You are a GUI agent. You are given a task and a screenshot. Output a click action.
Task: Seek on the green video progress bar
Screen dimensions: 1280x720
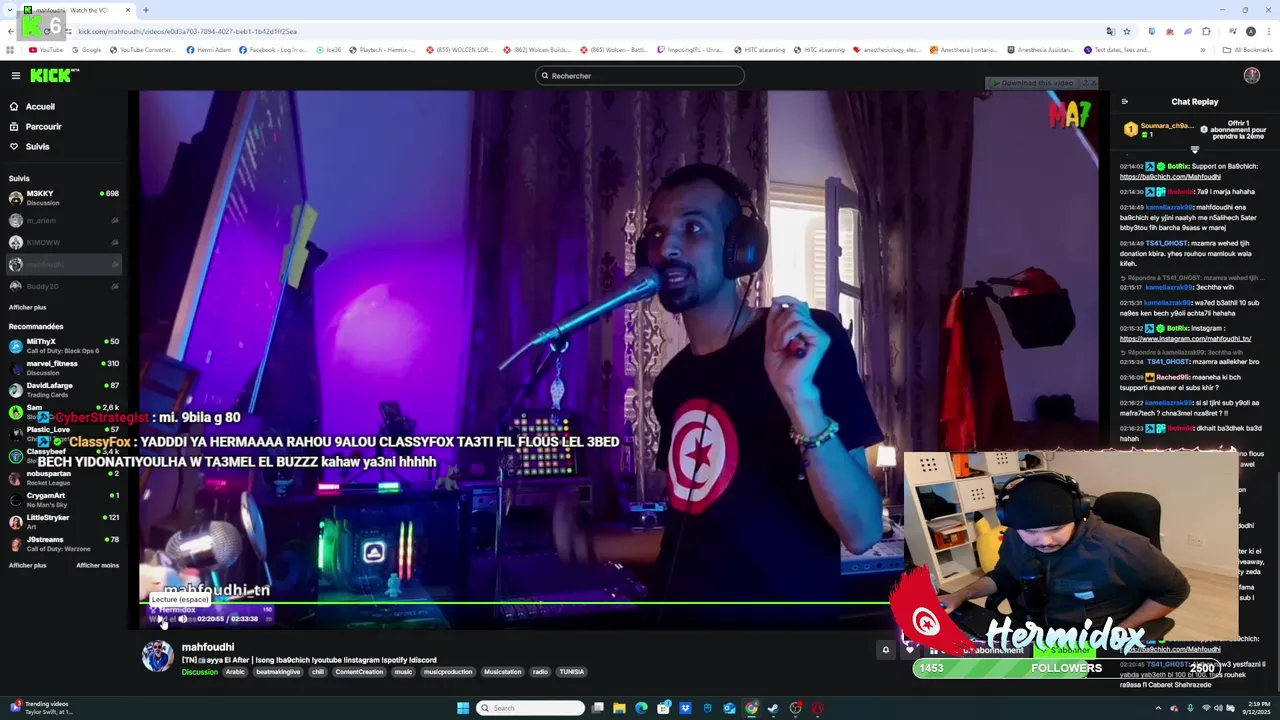point(618,603)
